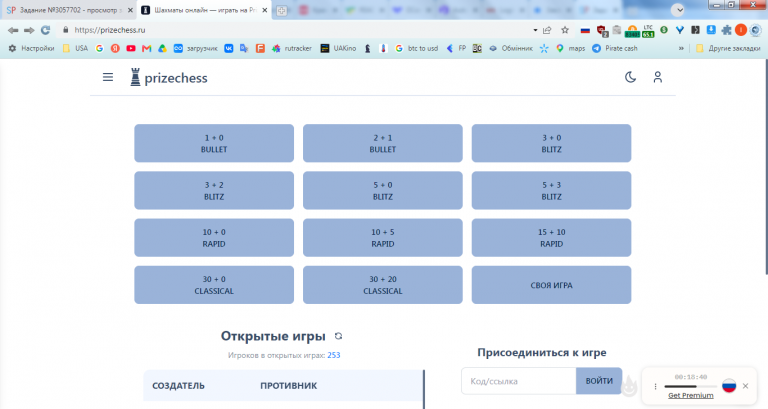Click the ВОЙТИ join button
Image resolution: width=768 pixels, height=409 pixels.
599,381
